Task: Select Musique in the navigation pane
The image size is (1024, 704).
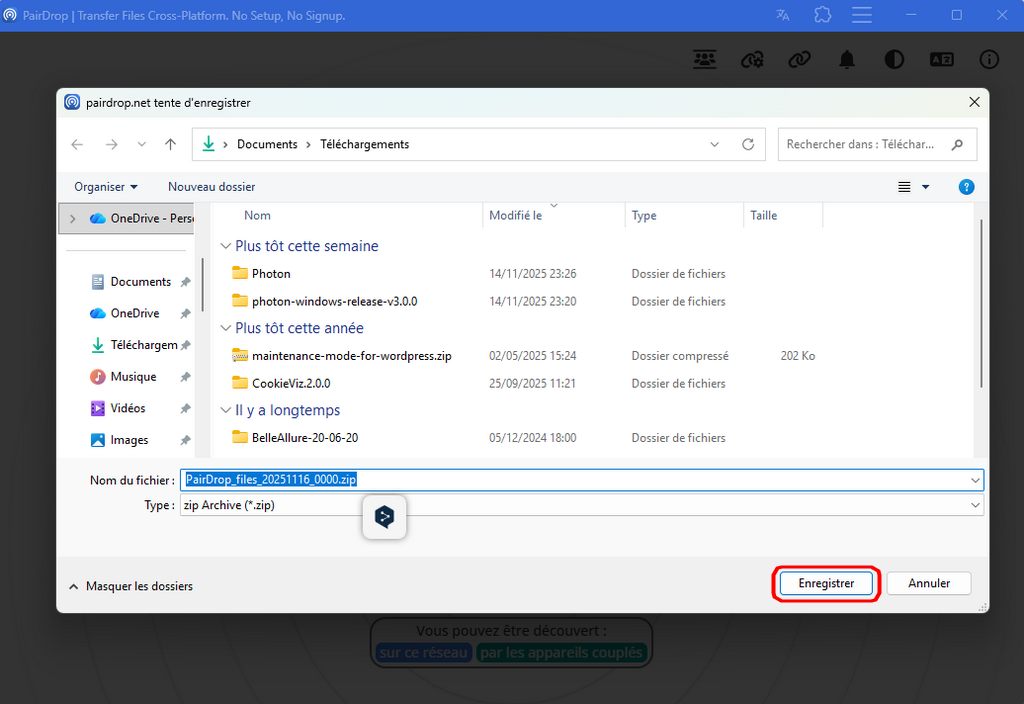Action: (133, 377)
